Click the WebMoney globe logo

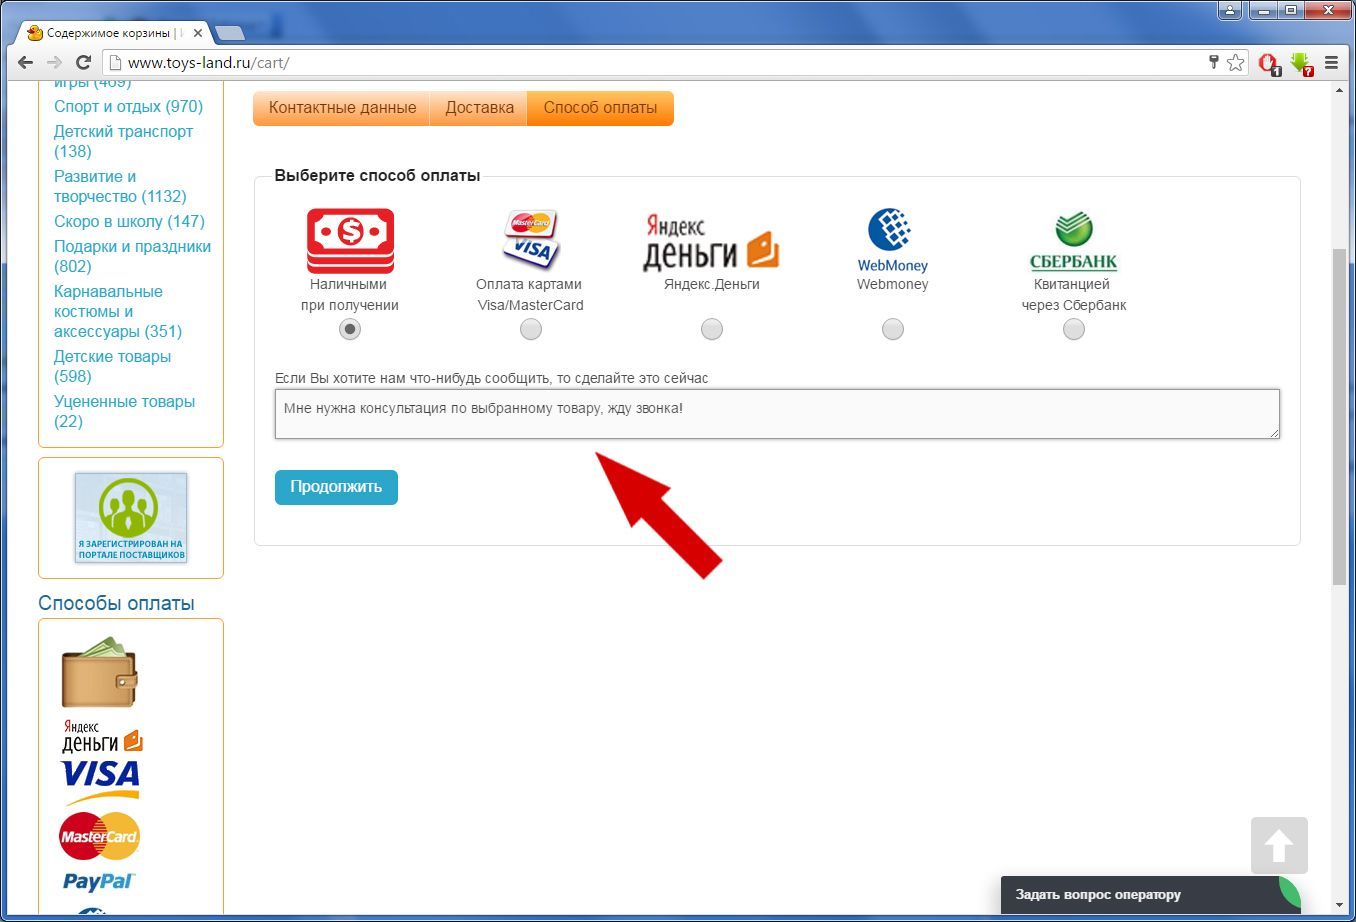coord(892,240)
